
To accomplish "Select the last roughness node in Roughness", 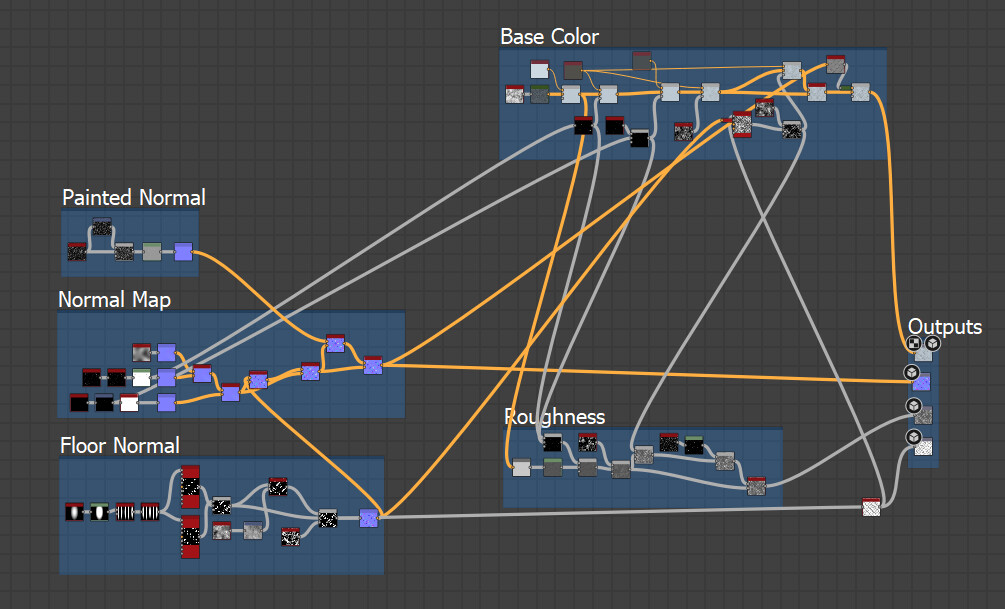I will tap(756, 486).
